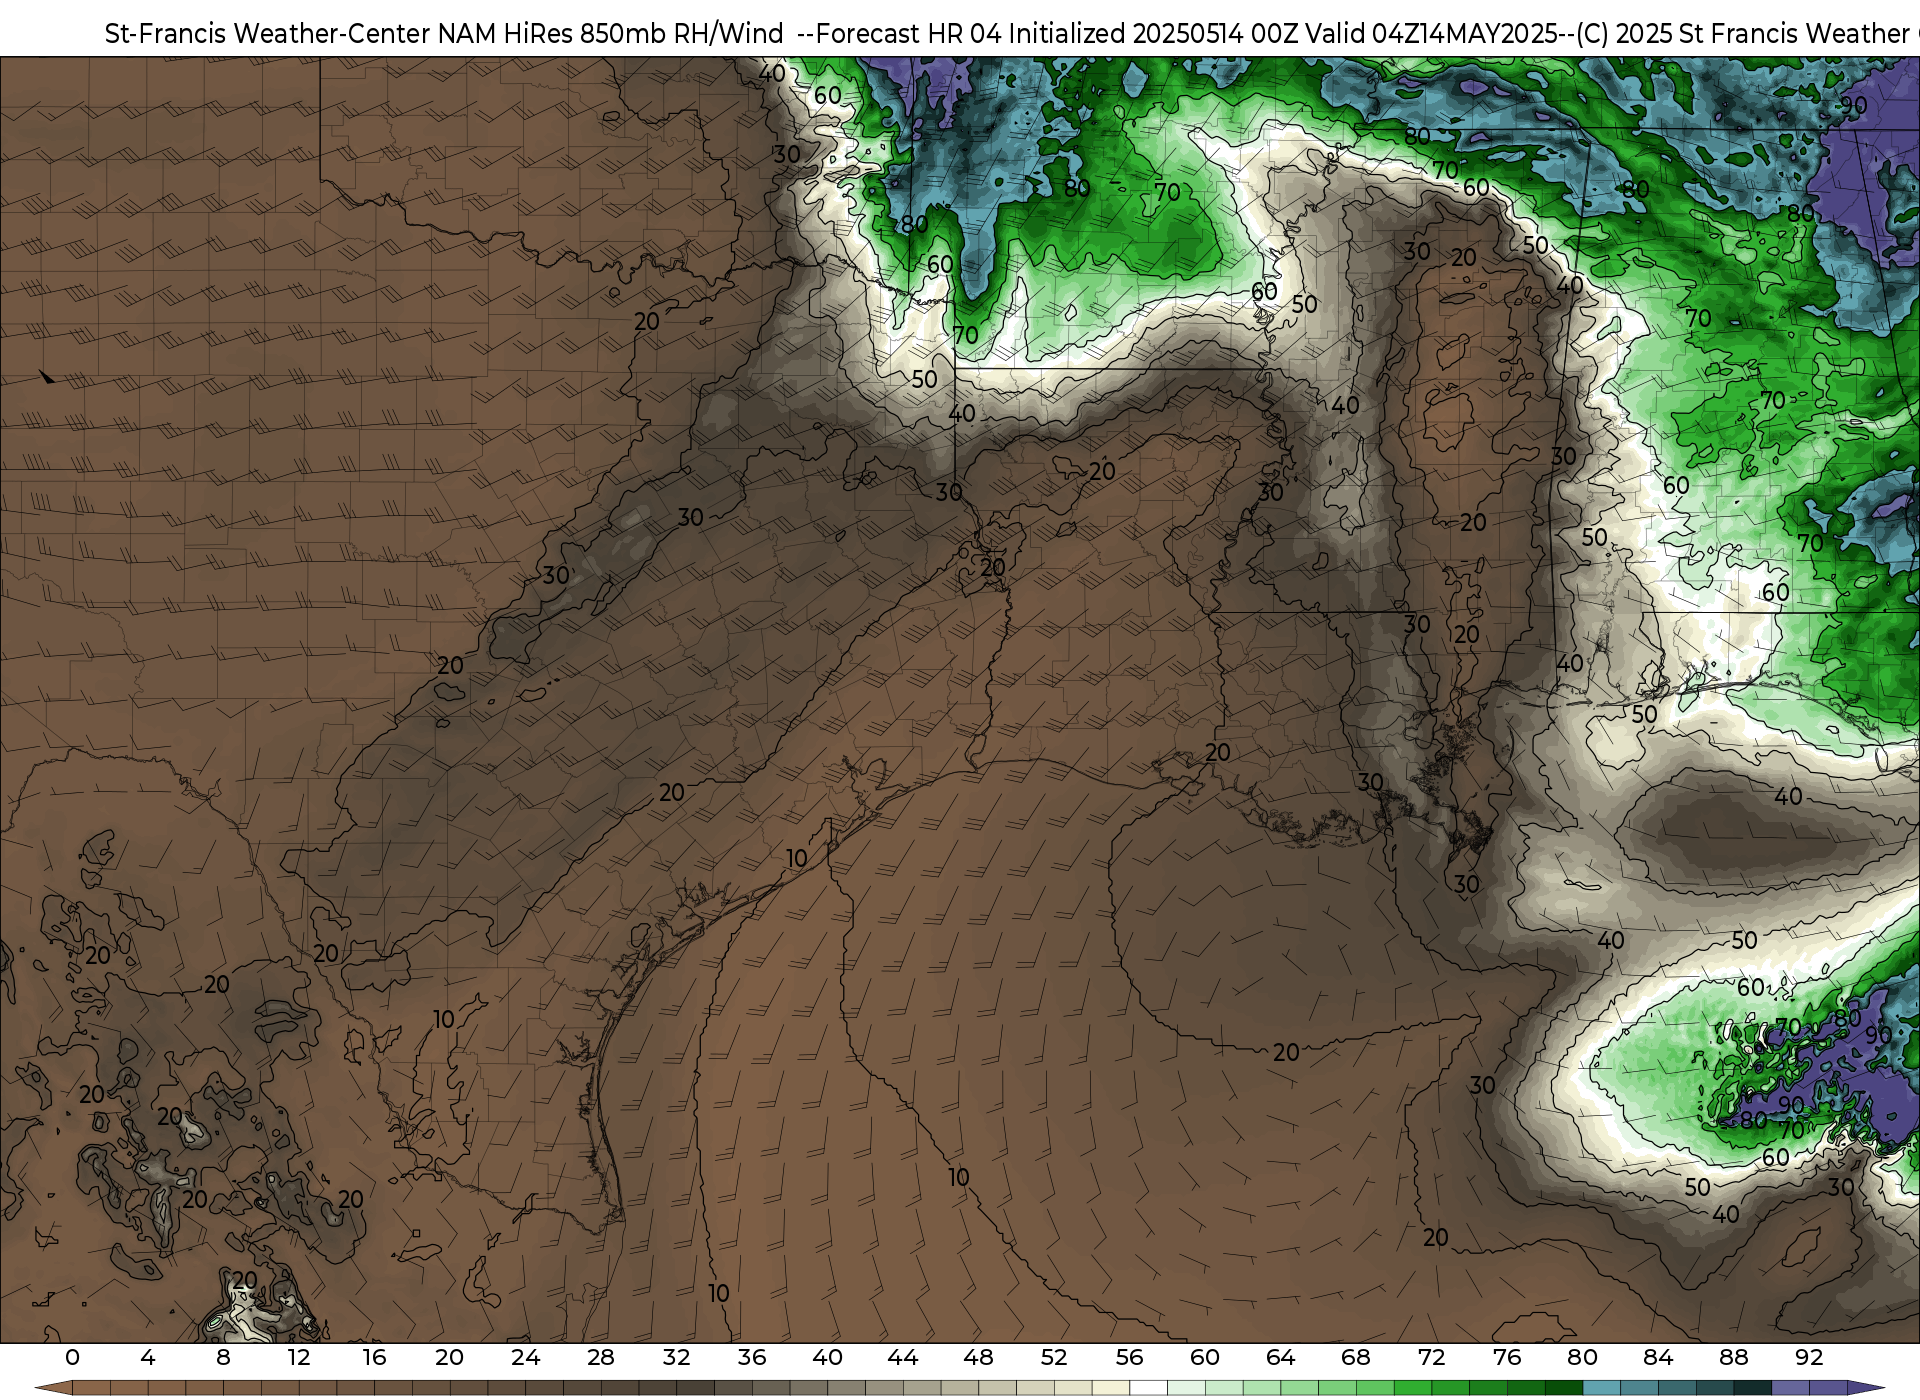Click the colorbar tick label '16'
Image resolution: width=1920 pixels, height=1400 pixels.
coord(374,1357)
